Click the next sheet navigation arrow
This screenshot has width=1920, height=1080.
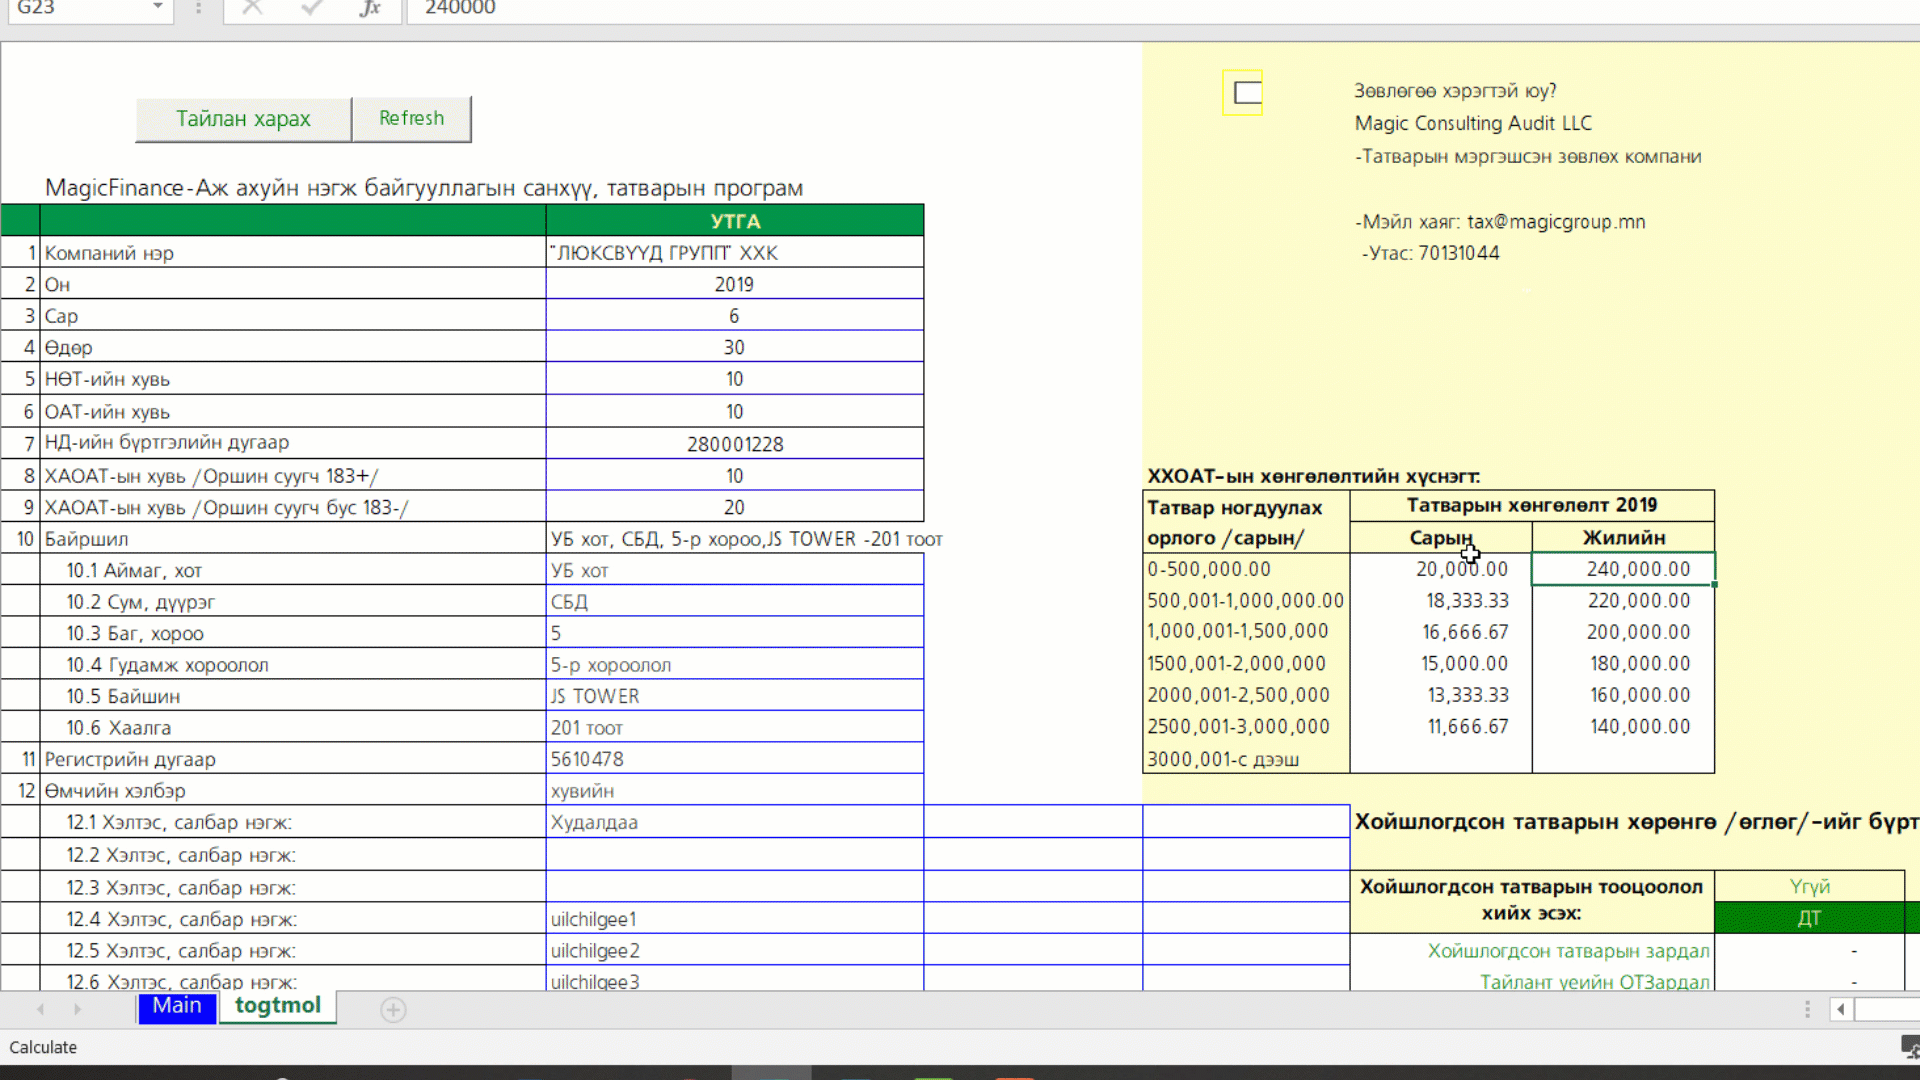click(x=77, y=1010)
